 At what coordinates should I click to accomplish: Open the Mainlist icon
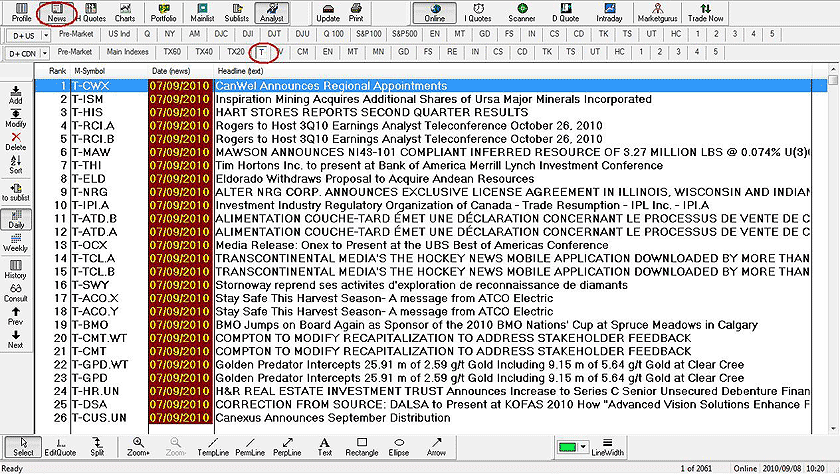pos(202,13)
